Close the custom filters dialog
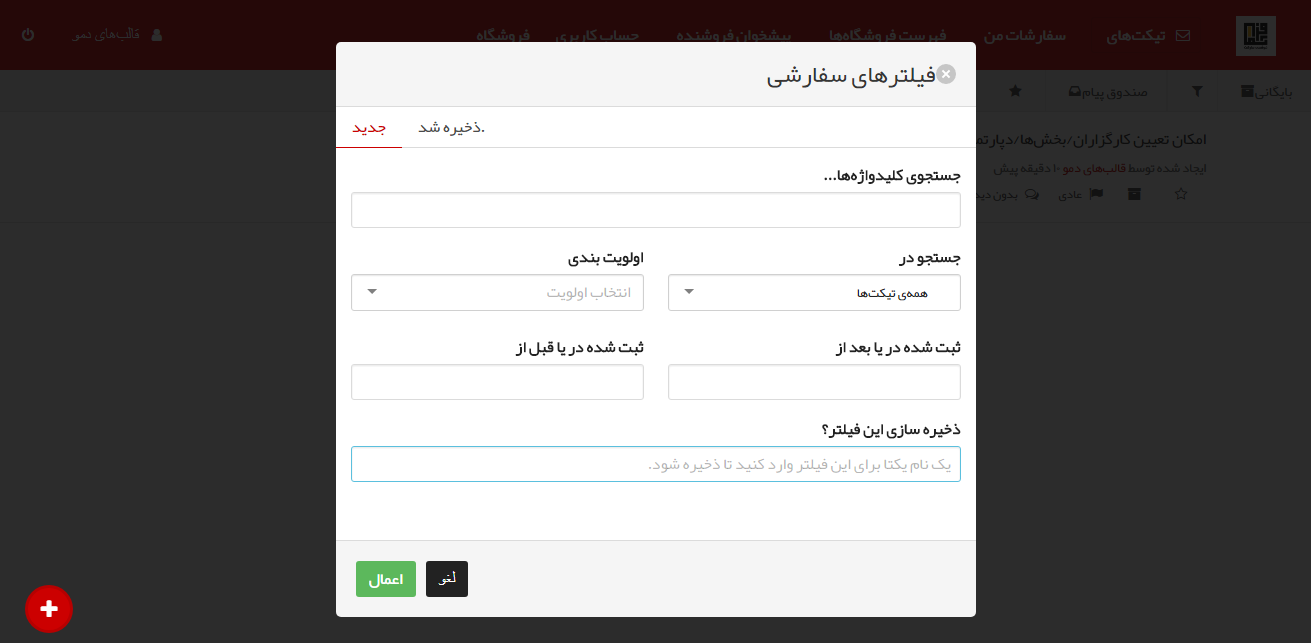 (946, 74)
